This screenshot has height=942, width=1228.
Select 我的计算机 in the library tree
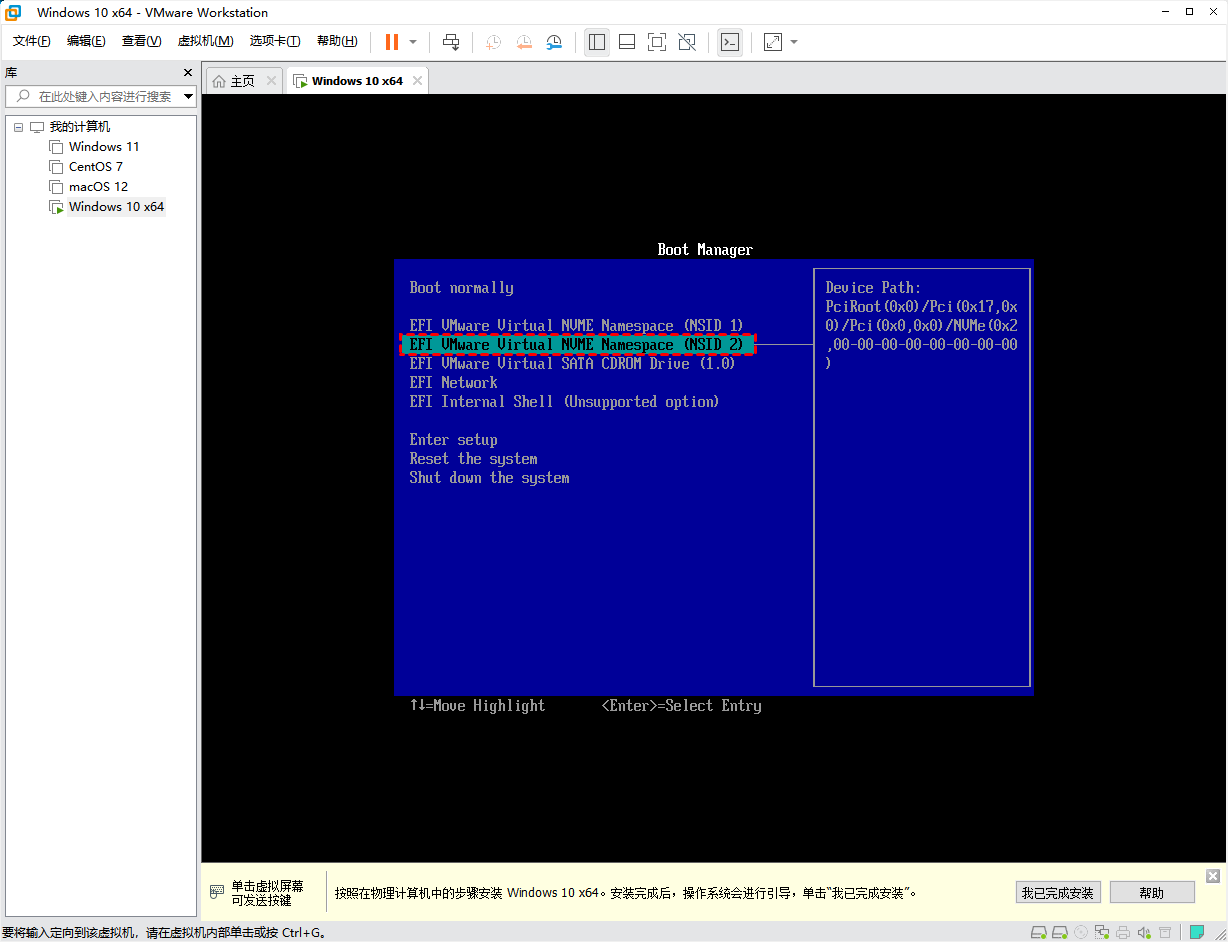pos(80,127)
